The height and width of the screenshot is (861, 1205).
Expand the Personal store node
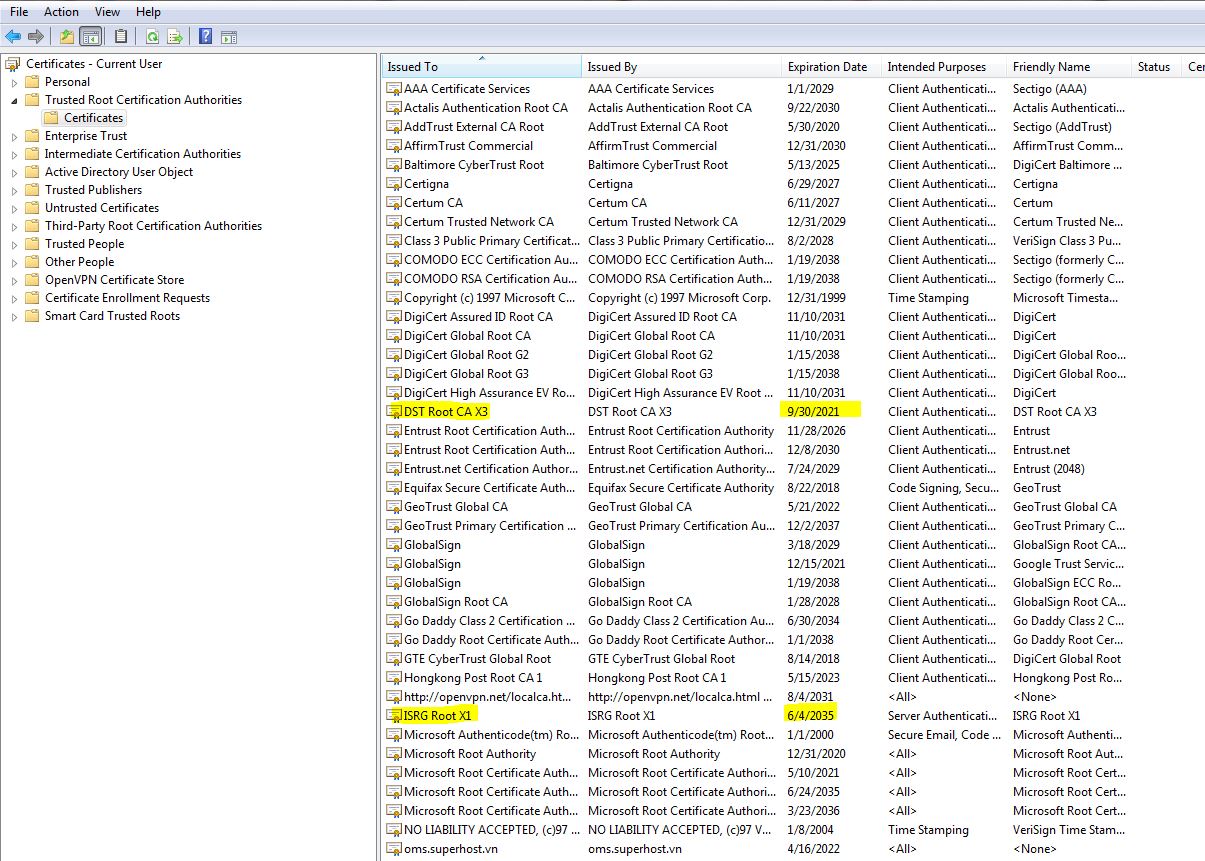coord(14,82)
